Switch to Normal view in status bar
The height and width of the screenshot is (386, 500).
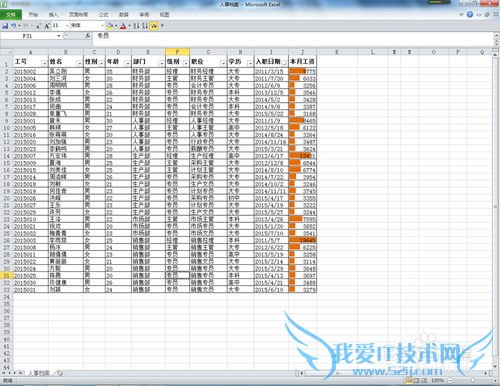point(408,380)
